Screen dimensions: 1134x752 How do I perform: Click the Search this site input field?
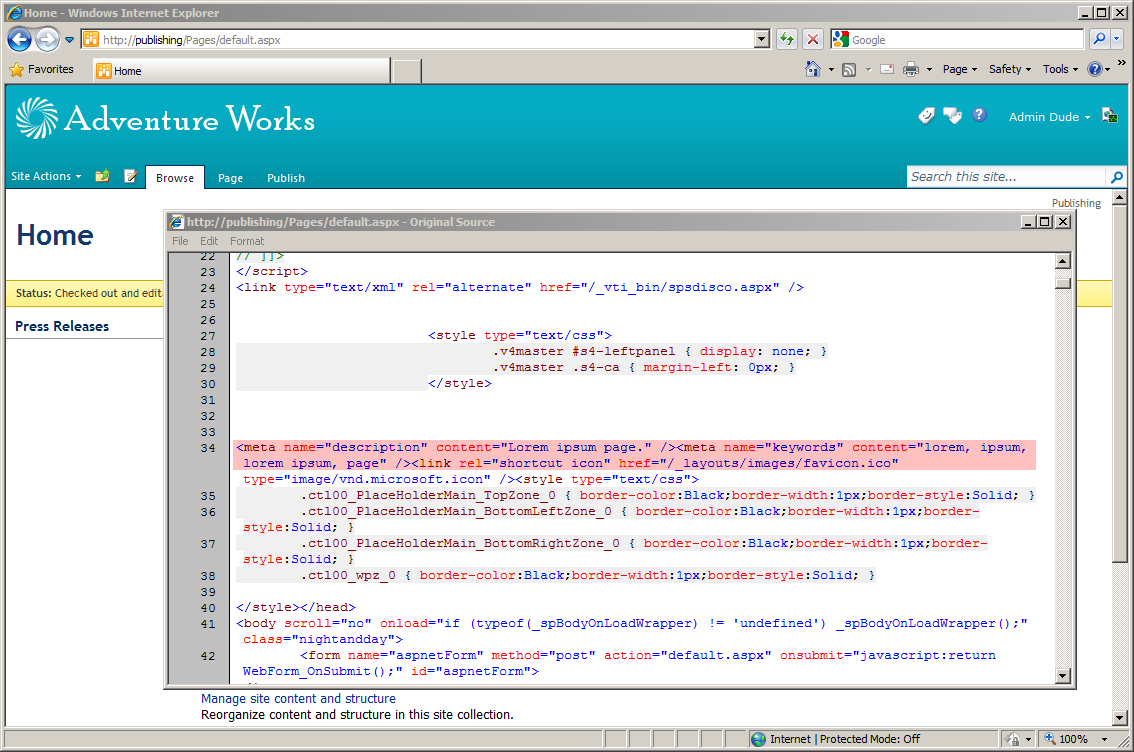pyautogui.click(x=1007, y=176)
